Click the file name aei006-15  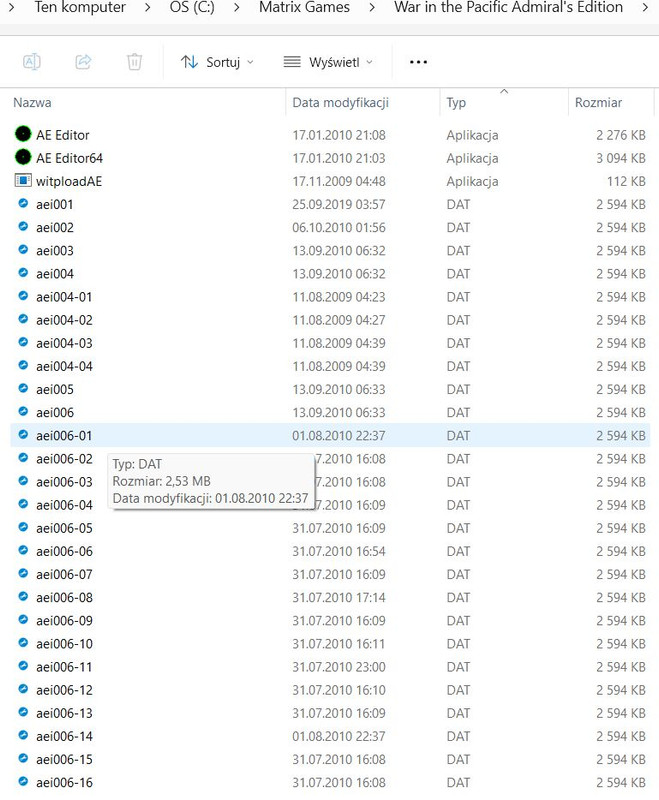(64, 759)
